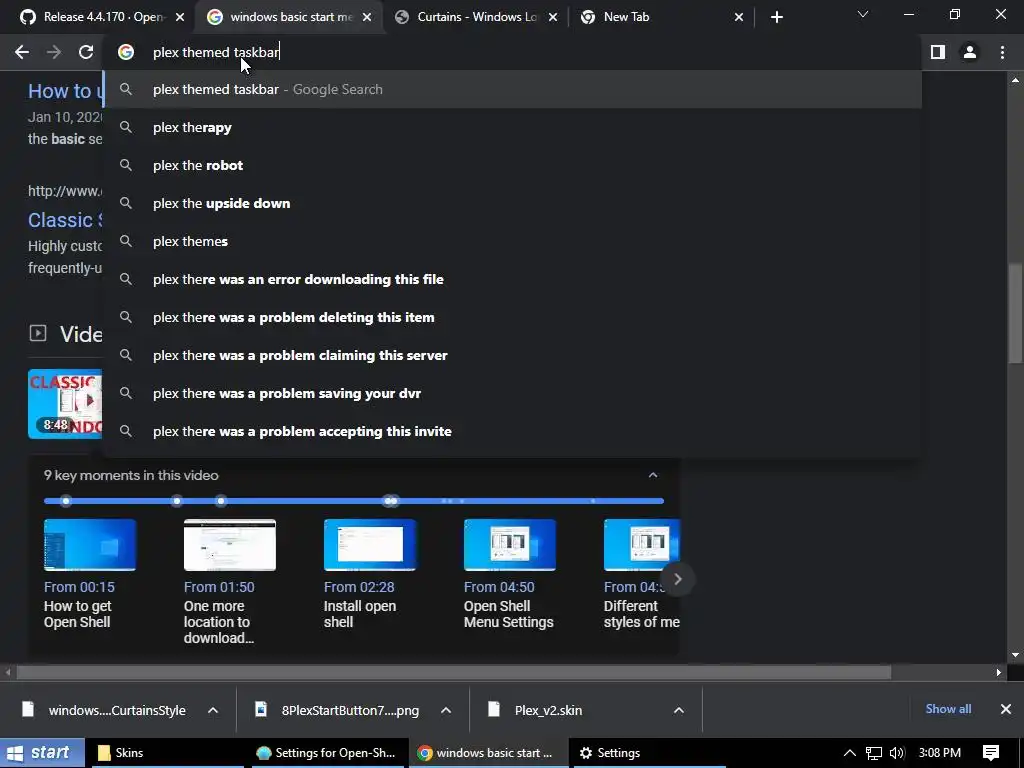Click scroll down arrow of page scrollbar
The height and width of the screenshot is (768, 1024).
[x=1015, y=655]
